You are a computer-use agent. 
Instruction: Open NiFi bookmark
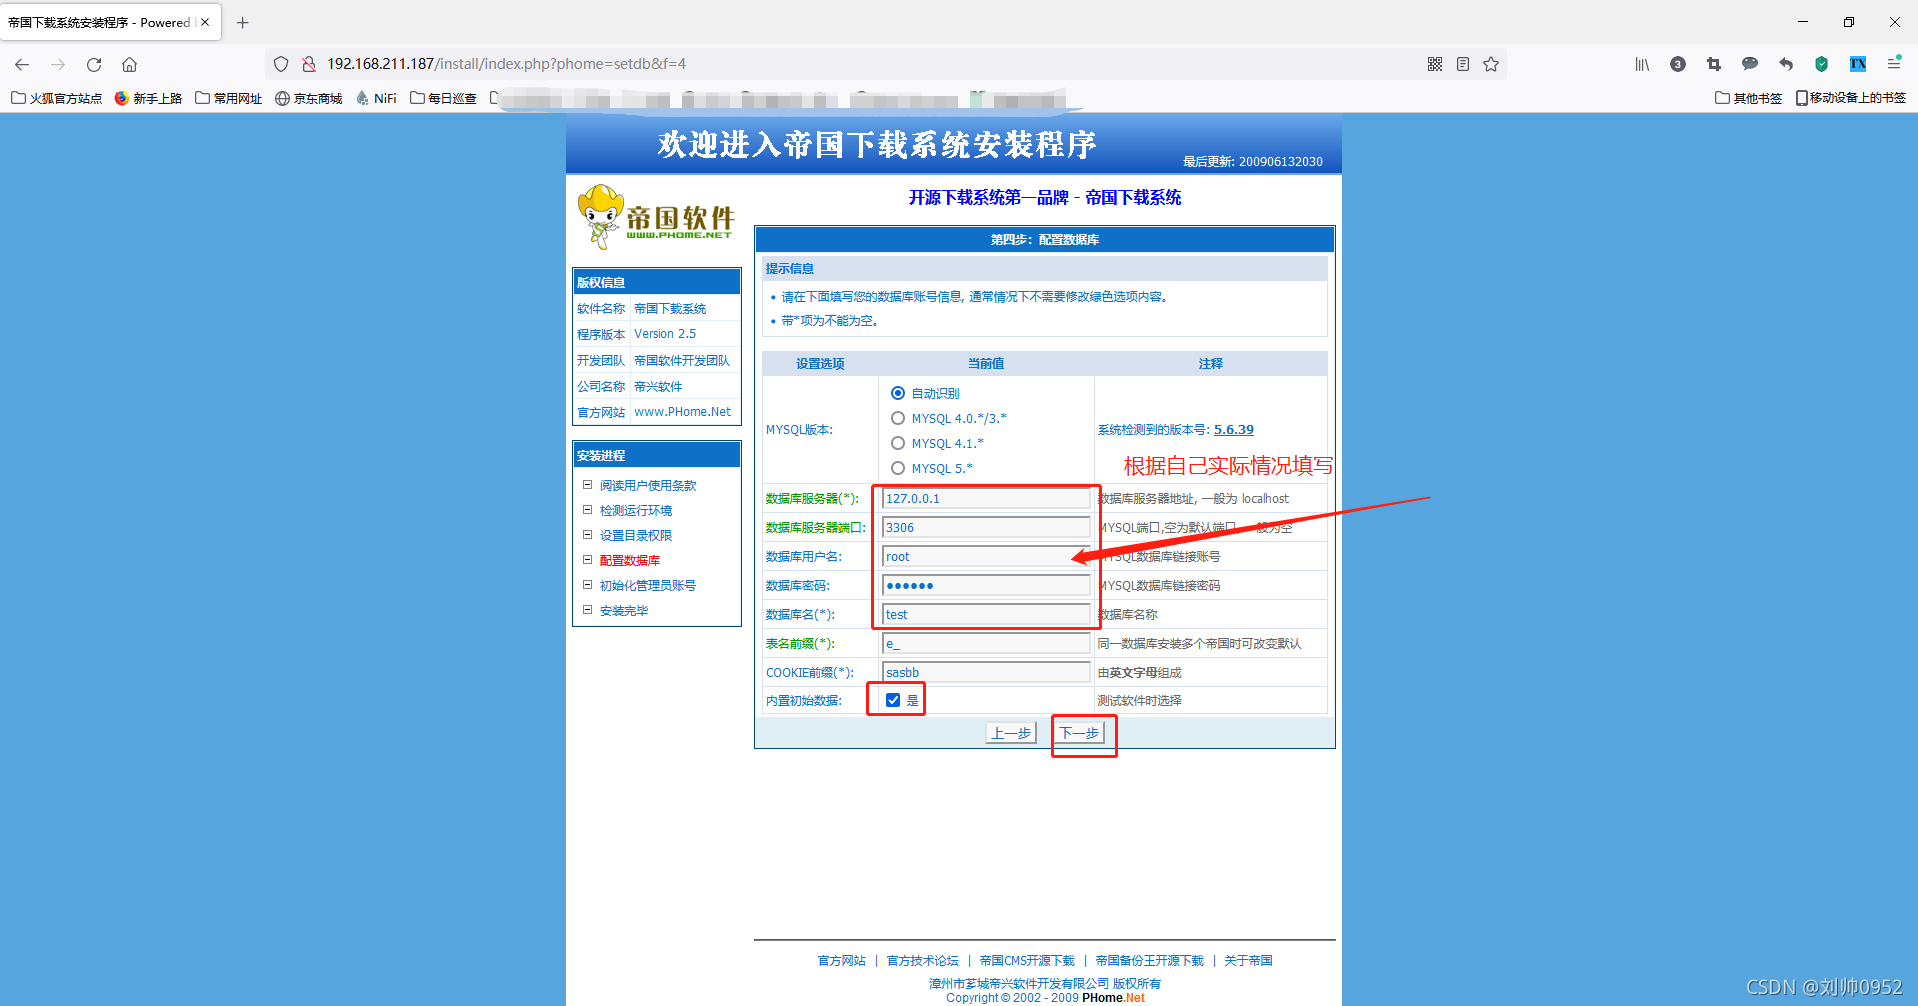tap(376, 98)
